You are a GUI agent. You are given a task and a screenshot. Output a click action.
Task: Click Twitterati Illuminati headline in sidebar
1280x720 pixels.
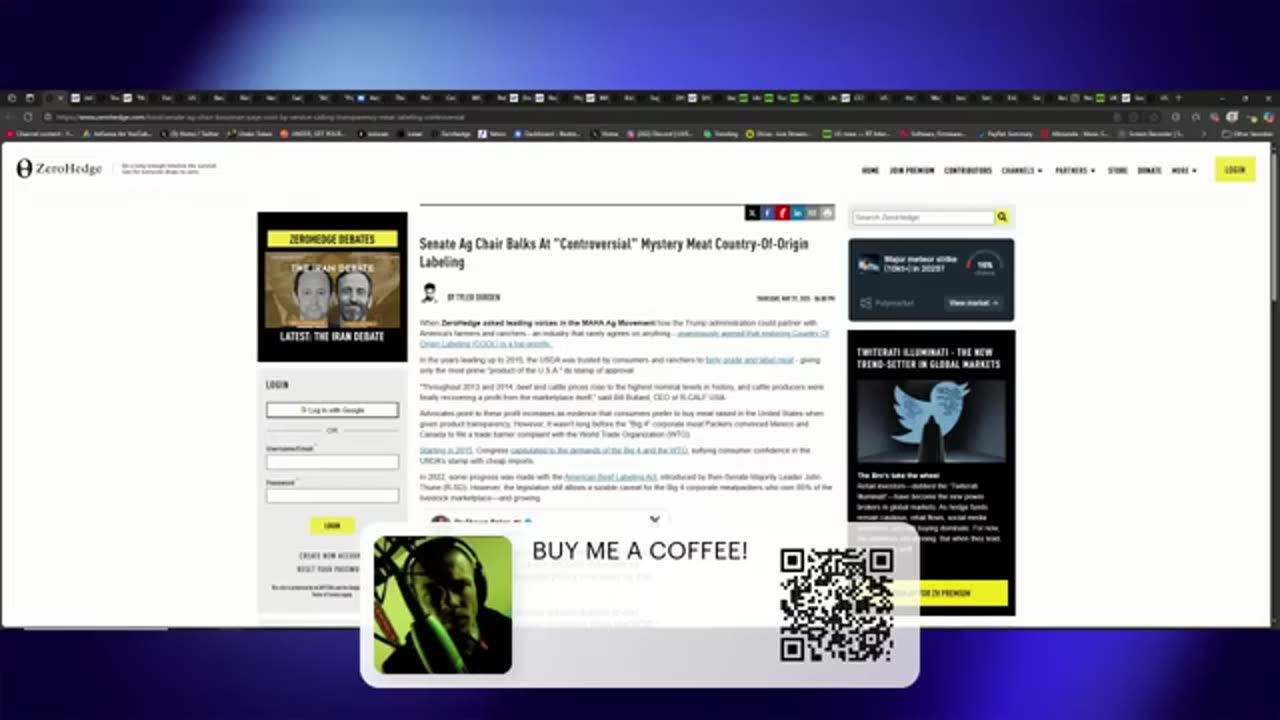pos(928,359)
